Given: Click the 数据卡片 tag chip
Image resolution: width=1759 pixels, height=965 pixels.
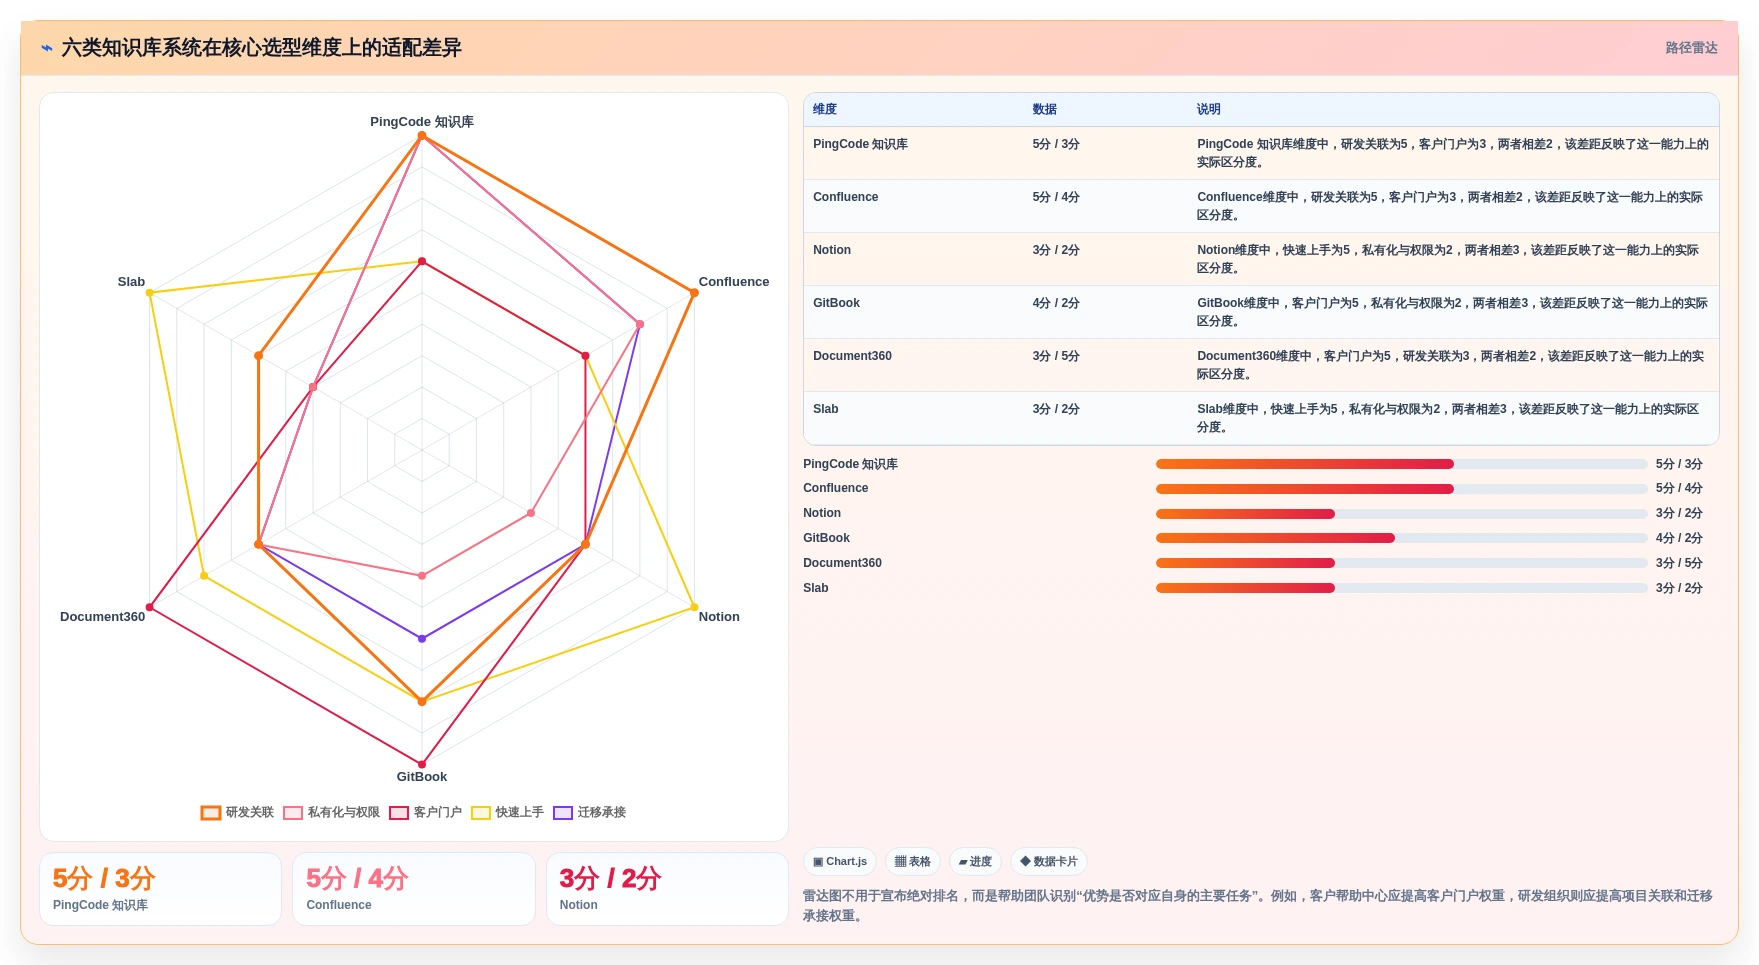Looking at the screenshot, I should point(1049,861).
